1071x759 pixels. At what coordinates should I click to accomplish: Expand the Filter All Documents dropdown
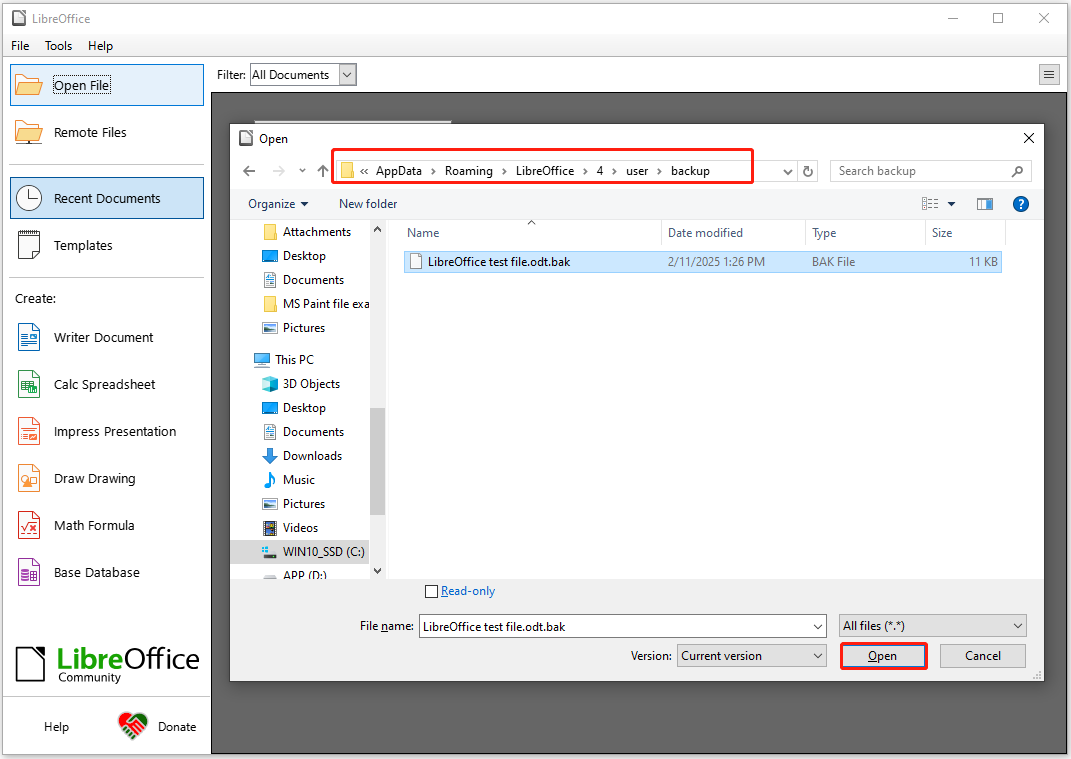(x=347, y=75)
